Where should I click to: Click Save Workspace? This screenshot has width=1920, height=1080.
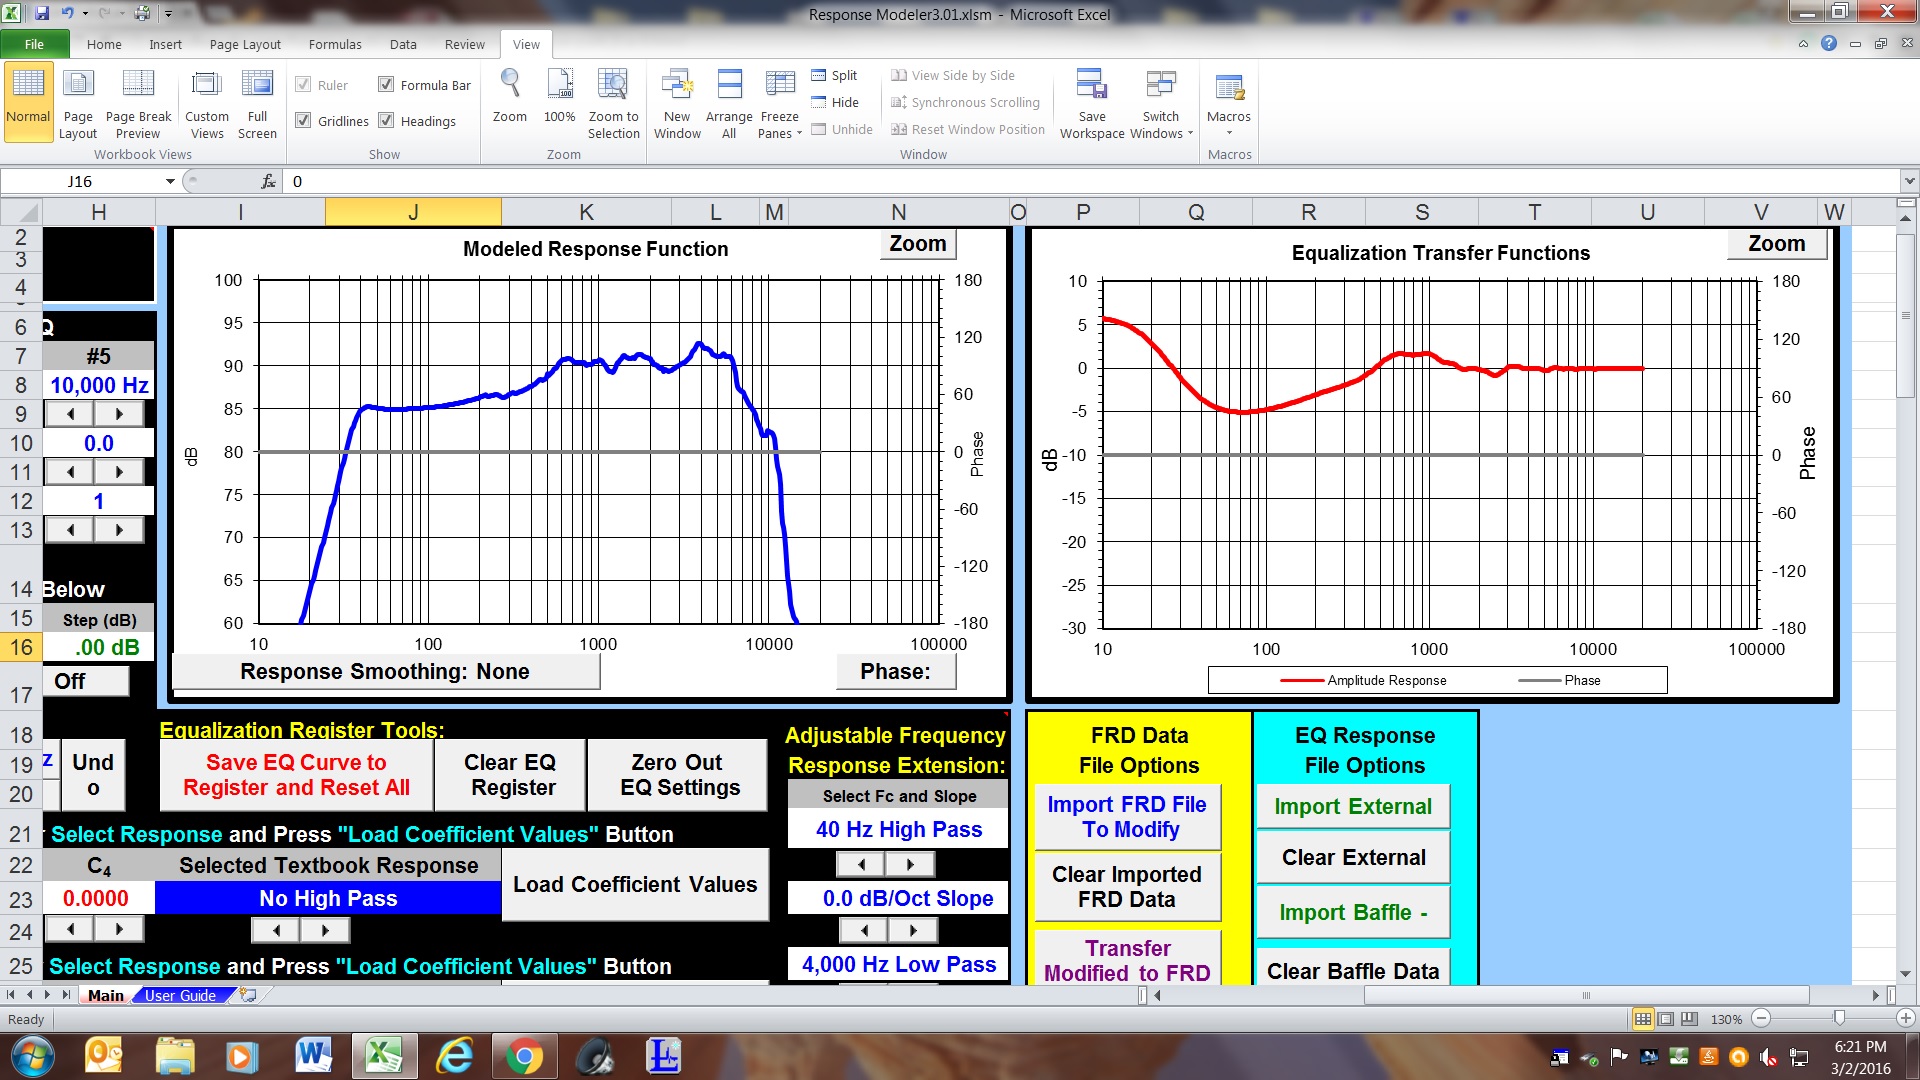click(1092, 103)
